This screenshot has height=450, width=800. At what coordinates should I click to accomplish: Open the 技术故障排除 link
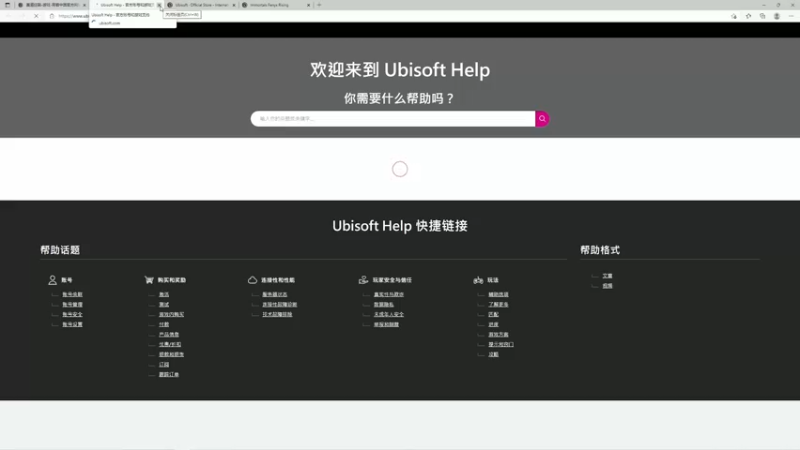click(x=277, y=314)
